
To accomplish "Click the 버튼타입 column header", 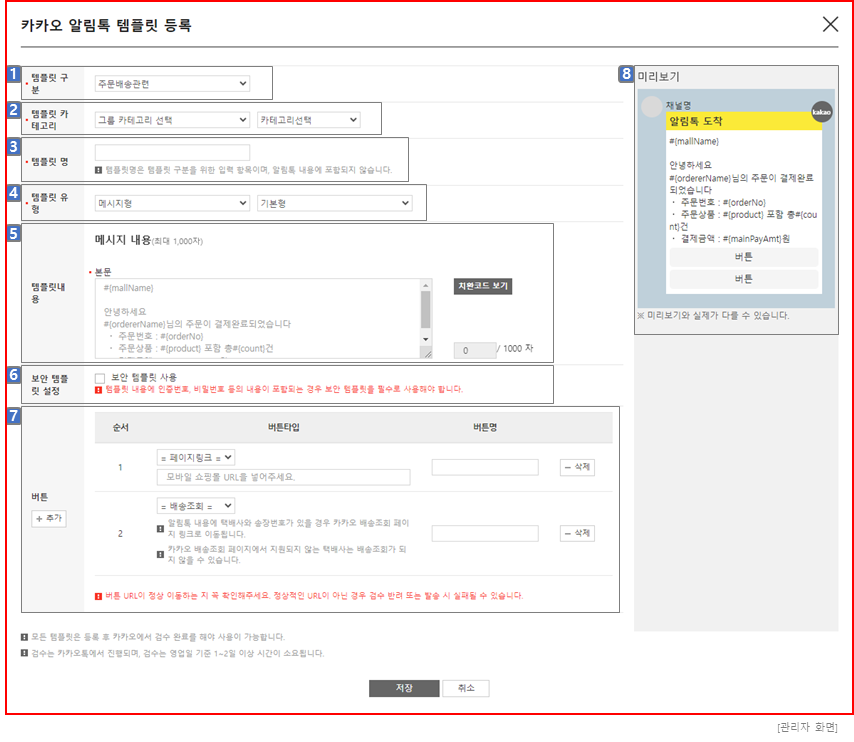I will pos(283,428).
